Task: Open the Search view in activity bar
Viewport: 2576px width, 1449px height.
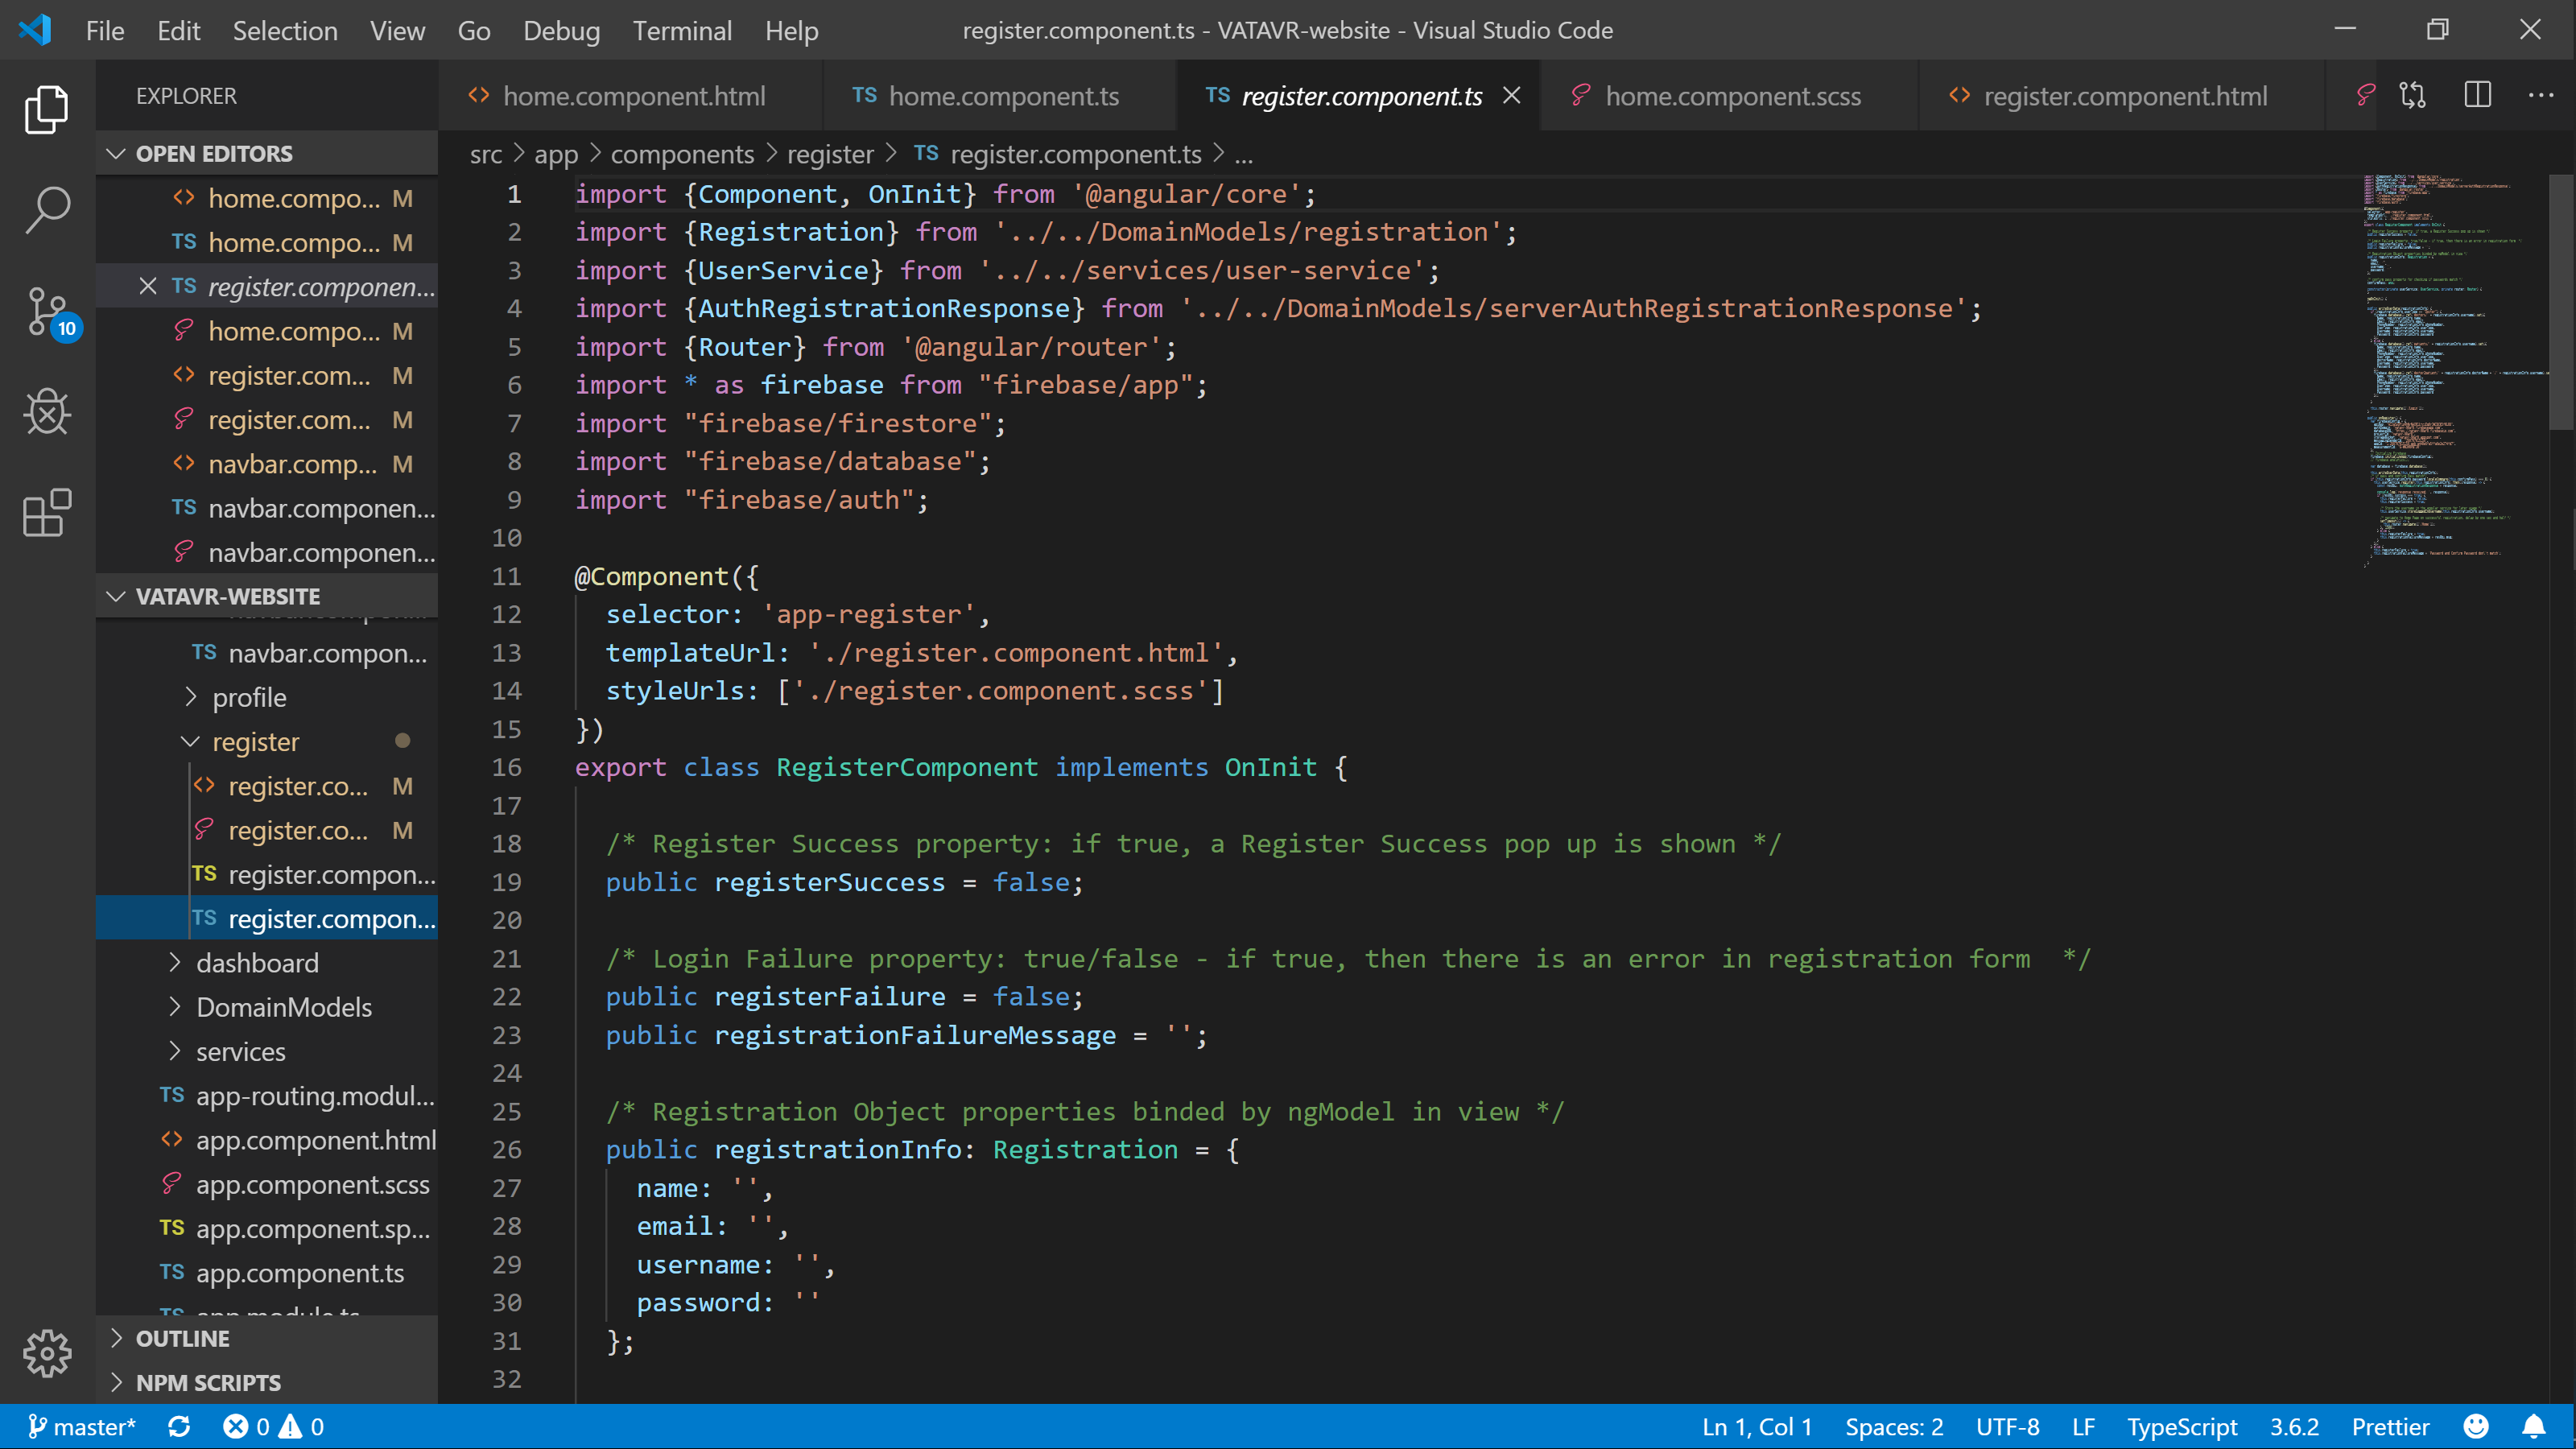Action: 47,211
